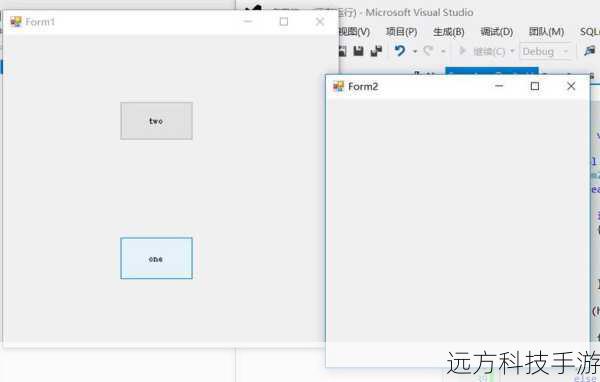Click the Microsoft Visual Studio title text
Viewport: 600px width, 382px height.
click(419, 13)
